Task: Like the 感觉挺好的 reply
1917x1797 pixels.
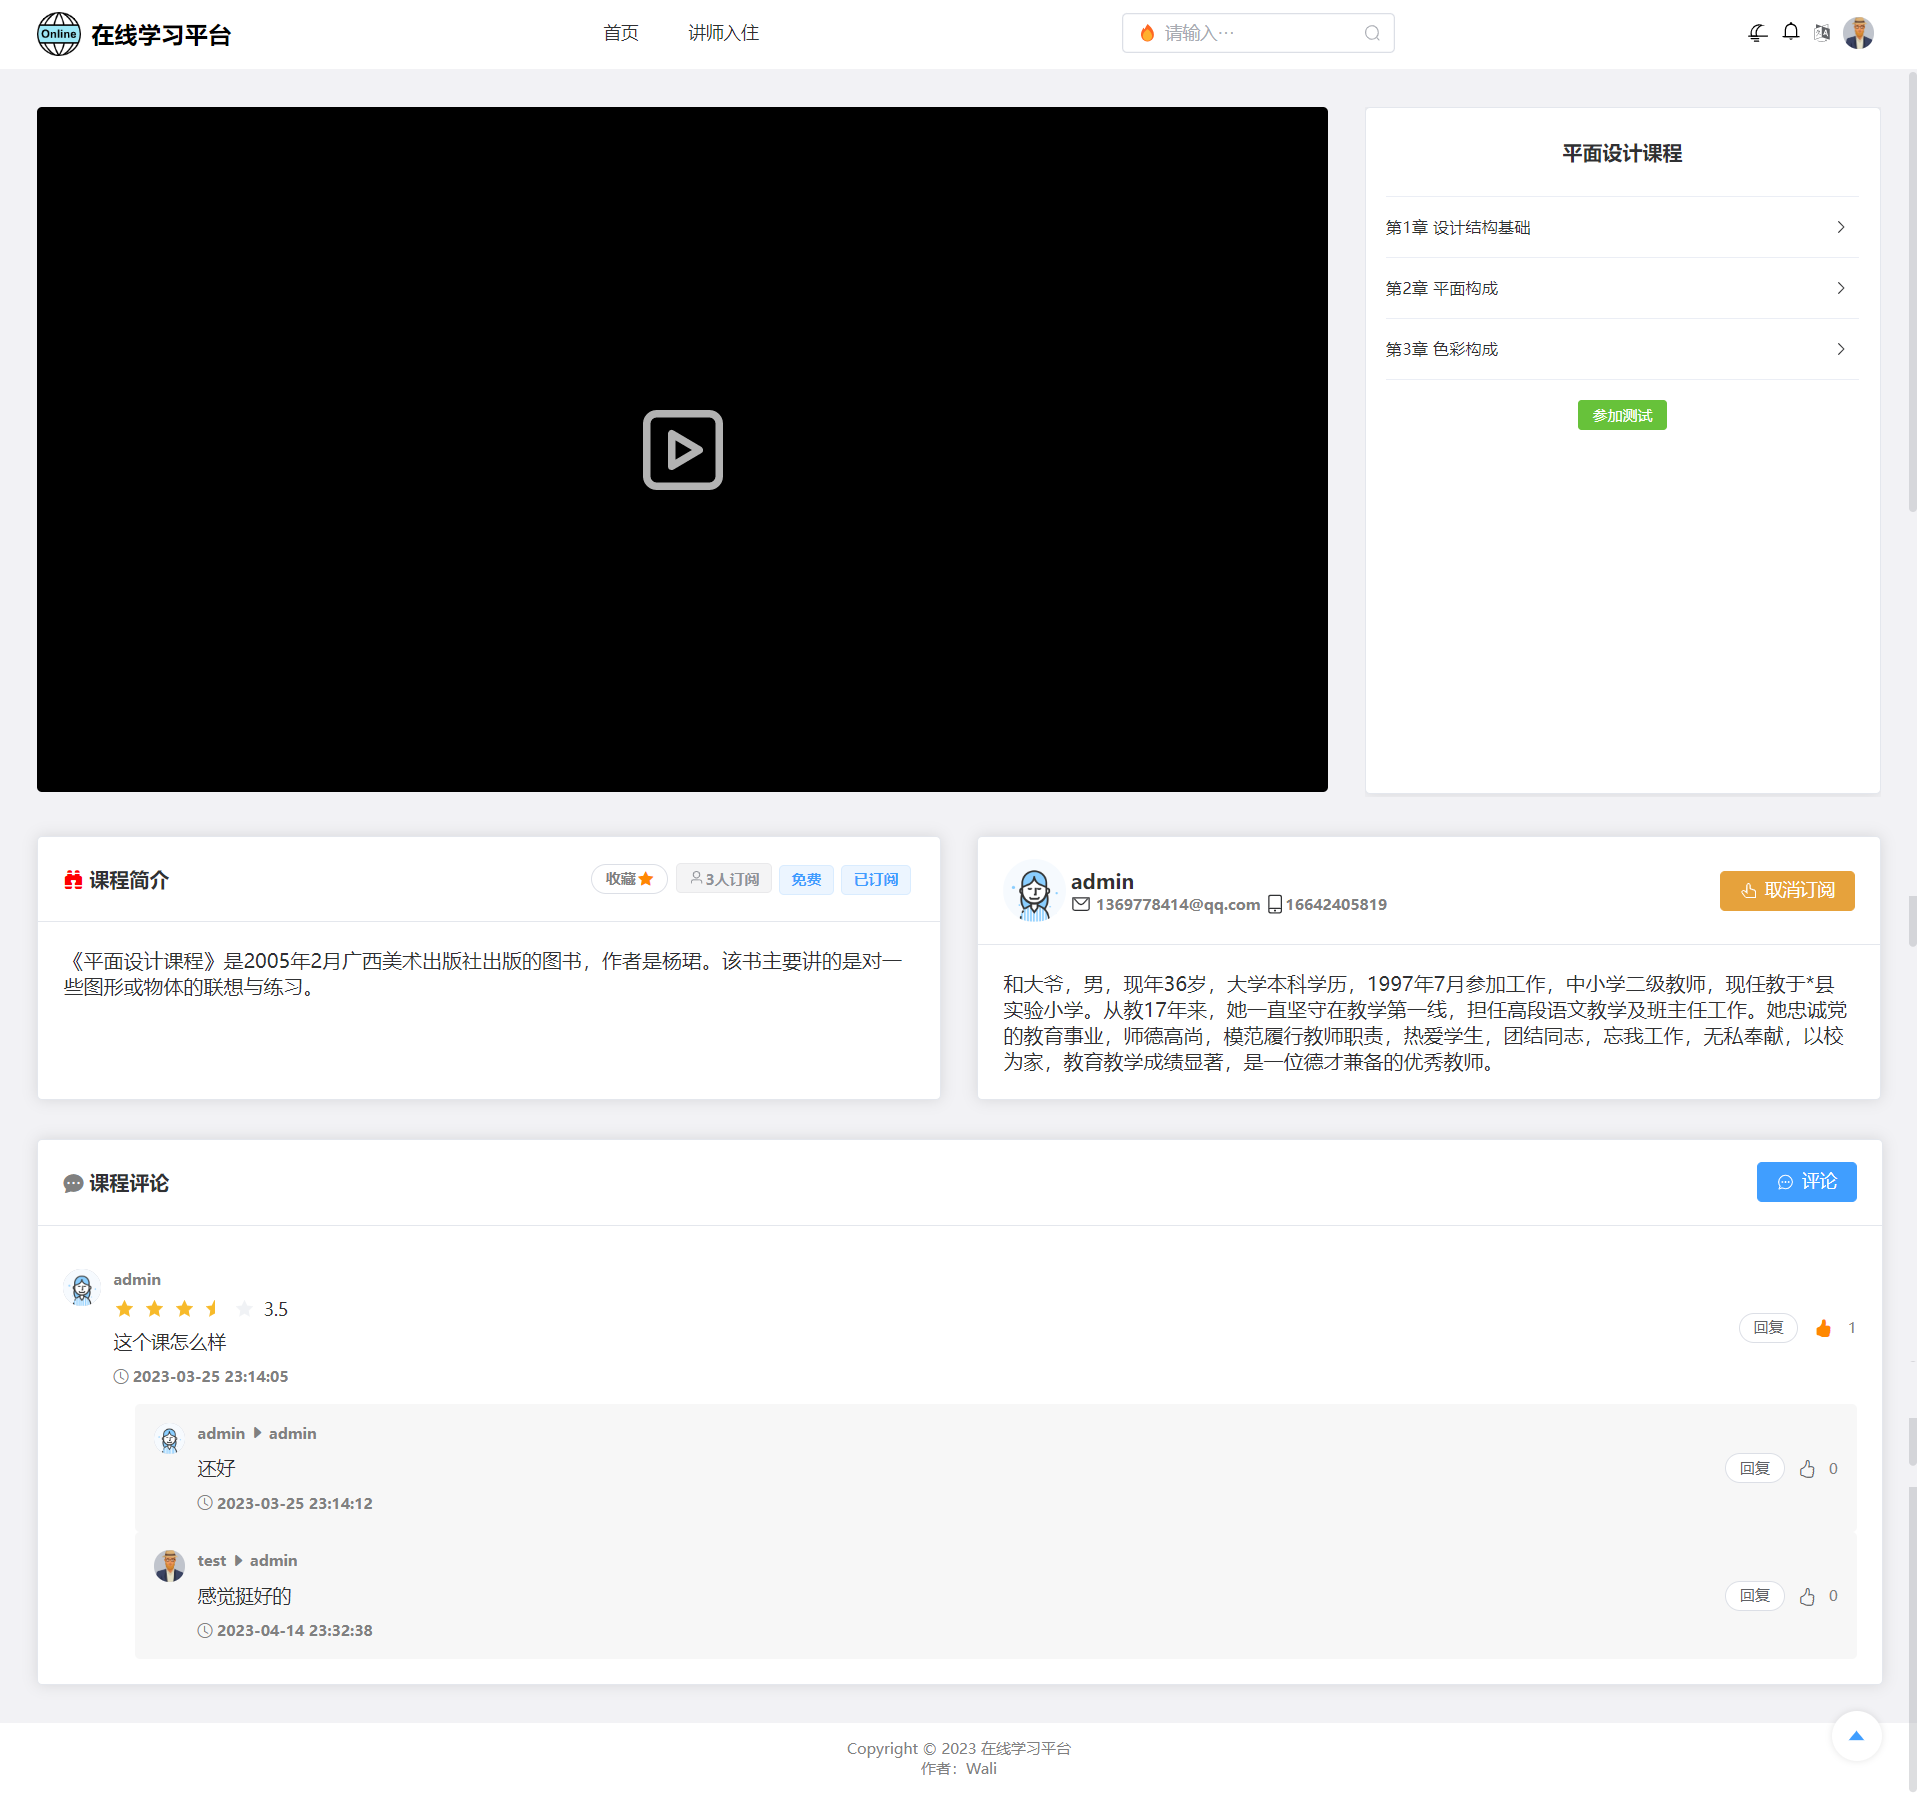Action: (1807, 1596)
